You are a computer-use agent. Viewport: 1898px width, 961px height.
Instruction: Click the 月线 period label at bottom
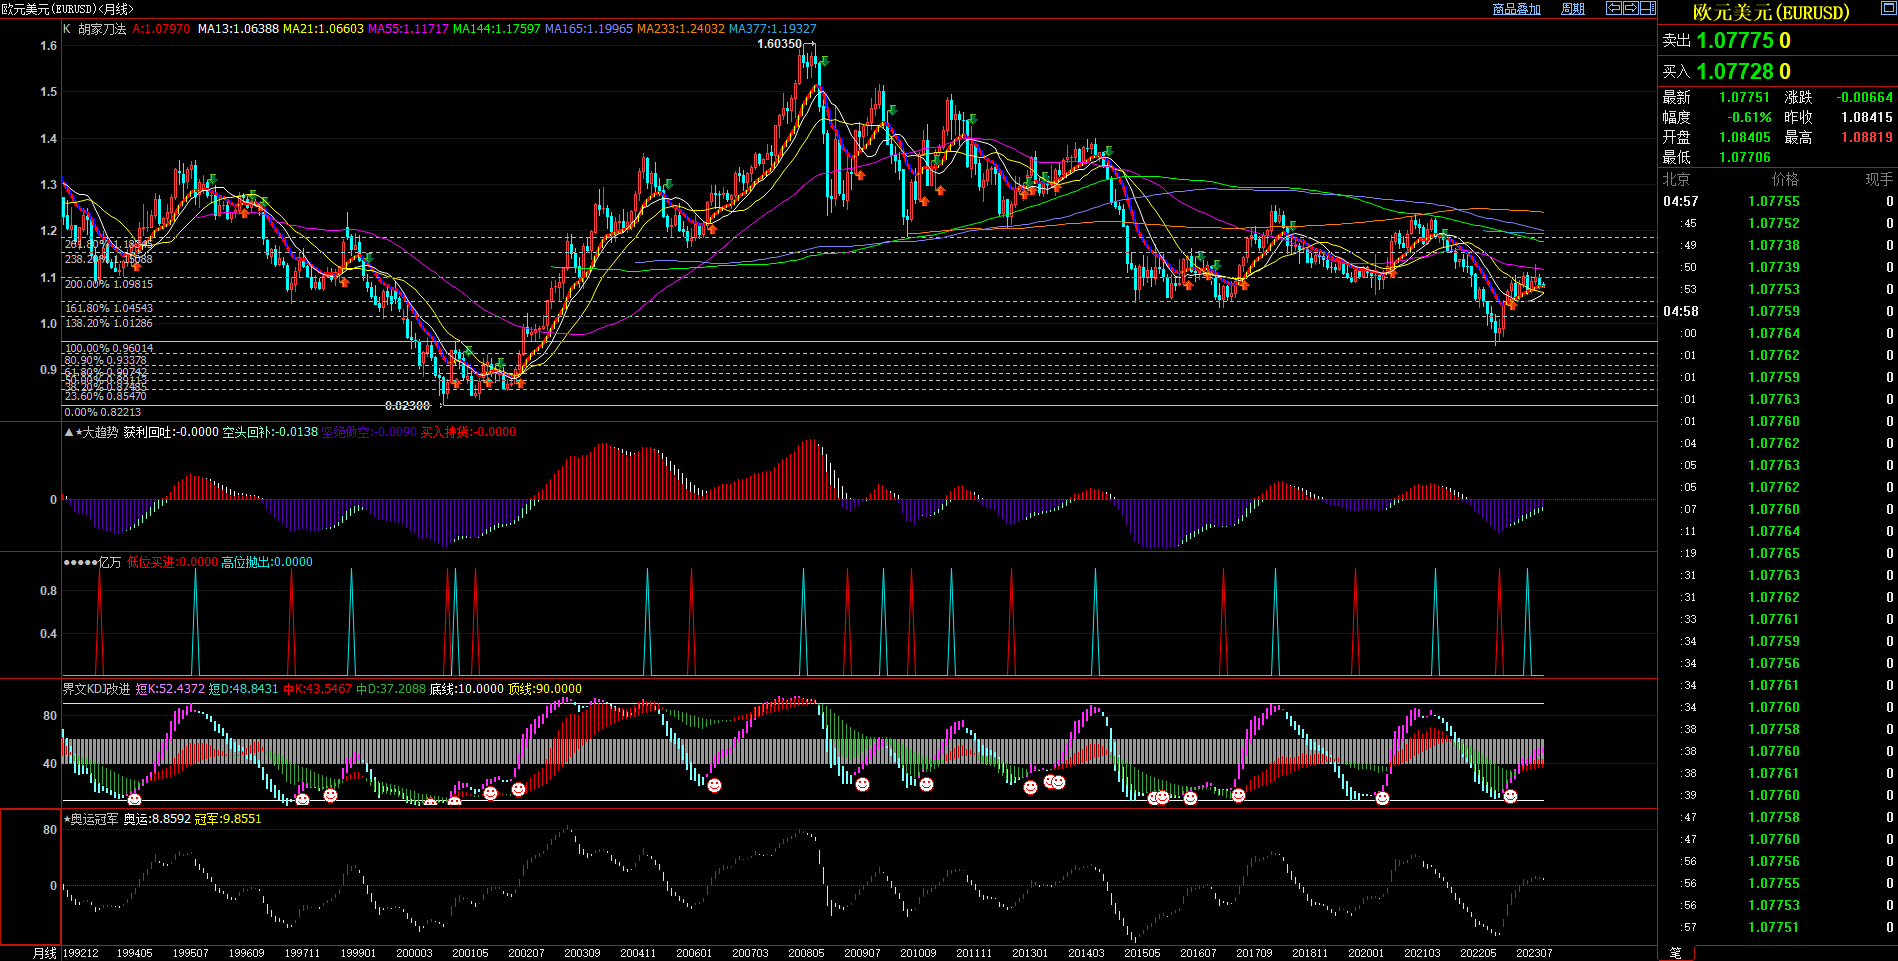pos(45,953)
